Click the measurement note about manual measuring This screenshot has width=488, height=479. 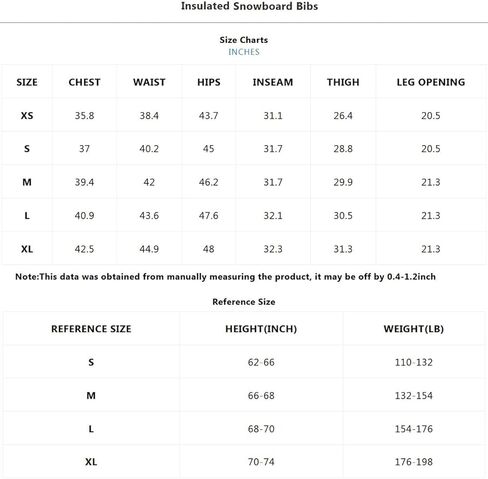225,277
